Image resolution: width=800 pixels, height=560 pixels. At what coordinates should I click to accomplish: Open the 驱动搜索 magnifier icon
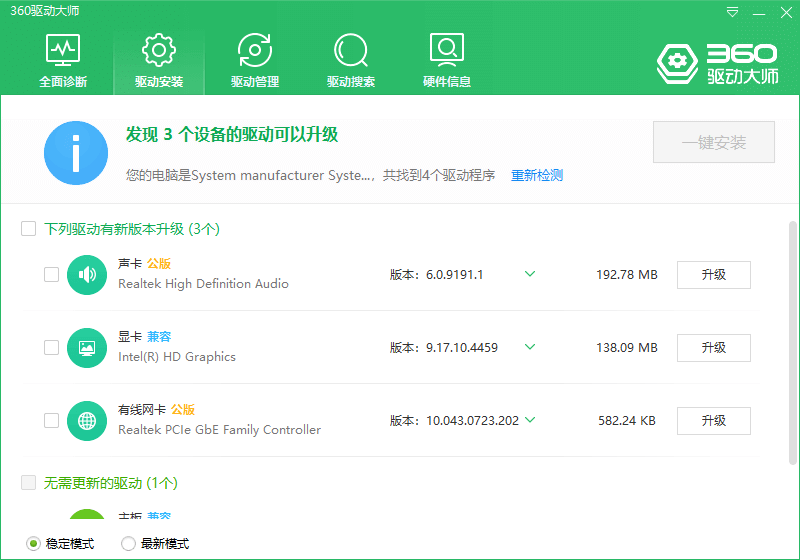pos(351,50)
